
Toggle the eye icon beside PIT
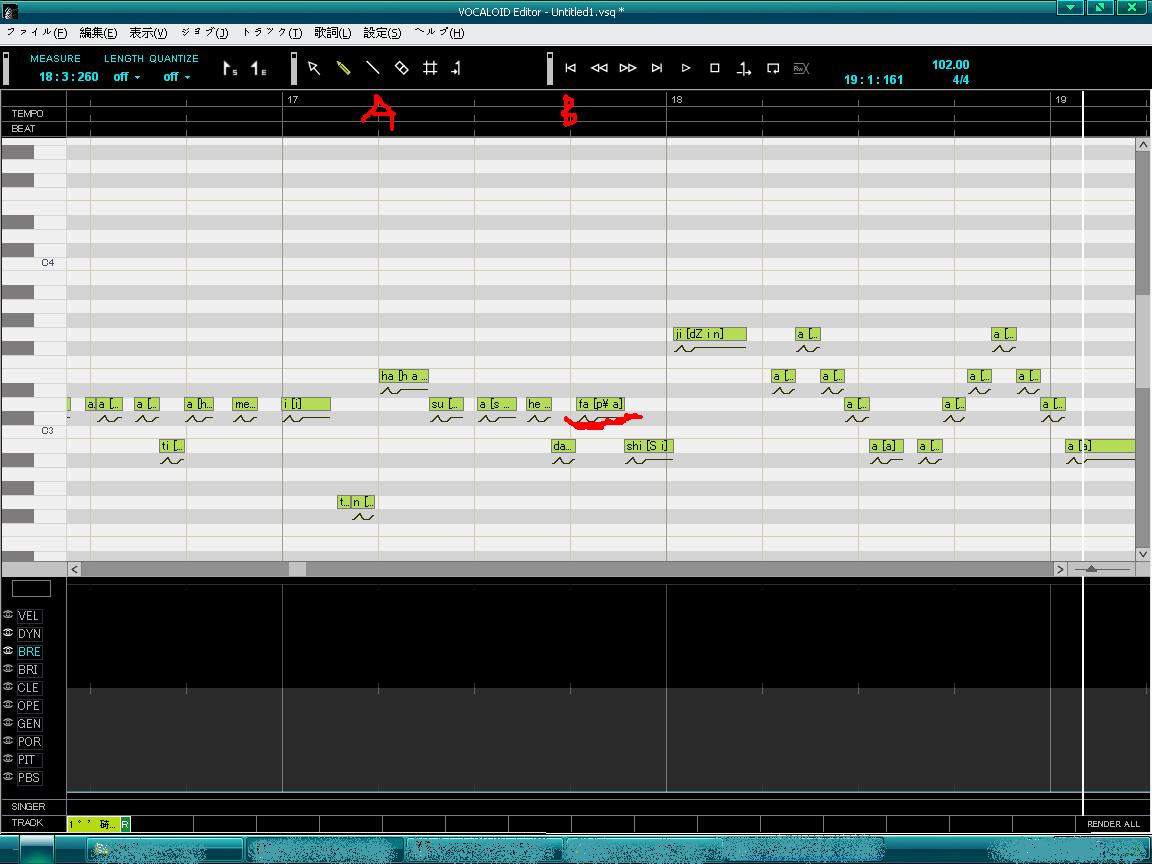(8, 759)
